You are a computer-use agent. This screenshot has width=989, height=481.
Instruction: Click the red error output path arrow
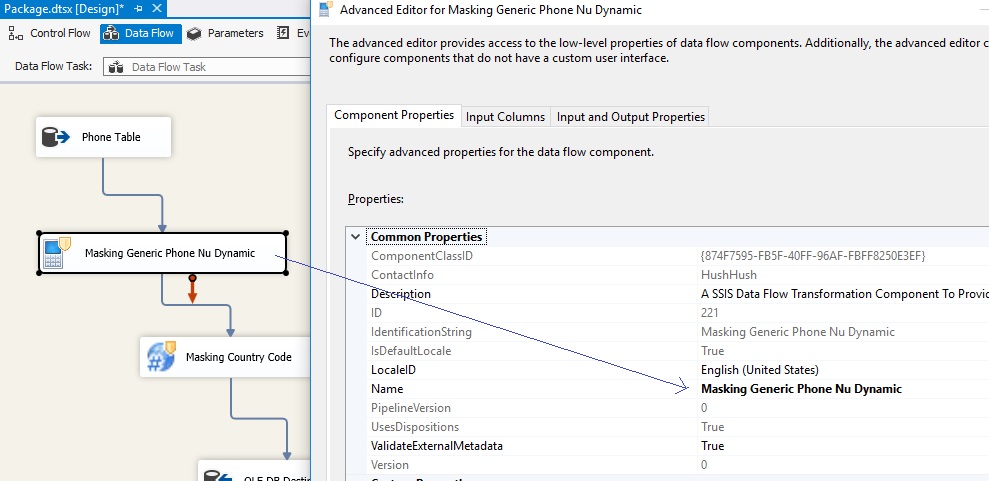tap(192, 289)
